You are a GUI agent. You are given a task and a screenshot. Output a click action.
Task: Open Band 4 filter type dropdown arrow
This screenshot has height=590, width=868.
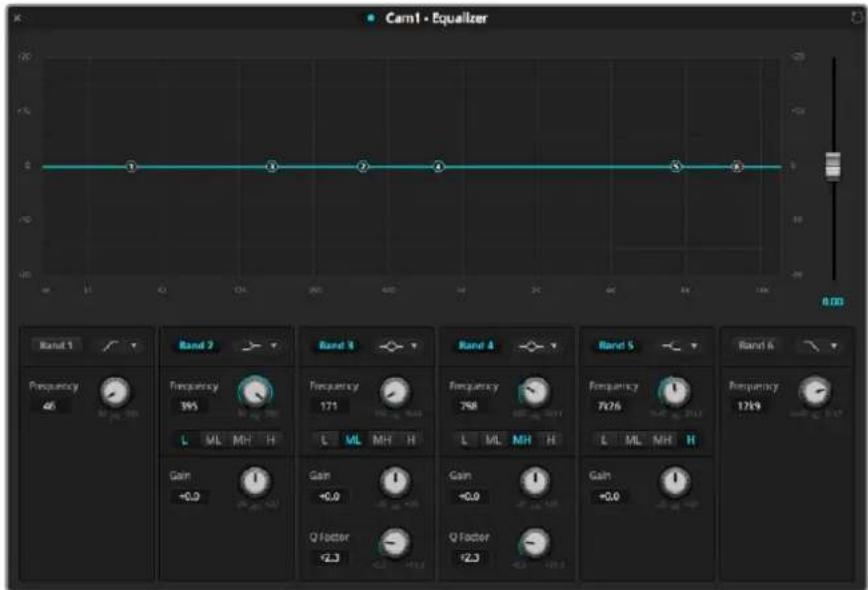(x=554, y=346)
